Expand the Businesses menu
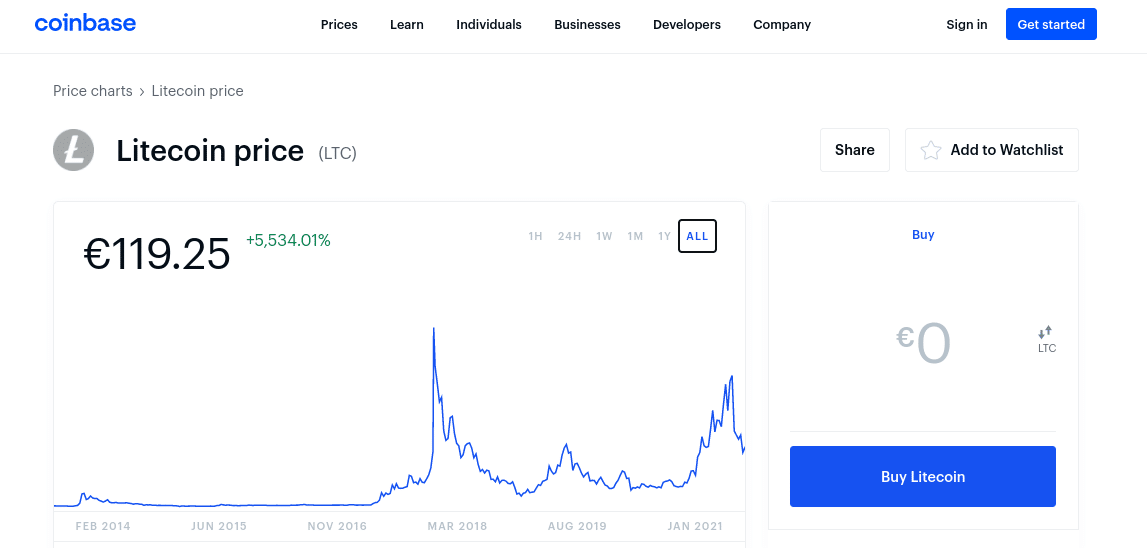Image resolution: width=1147 pixels, height=548 pixels. 587,25
